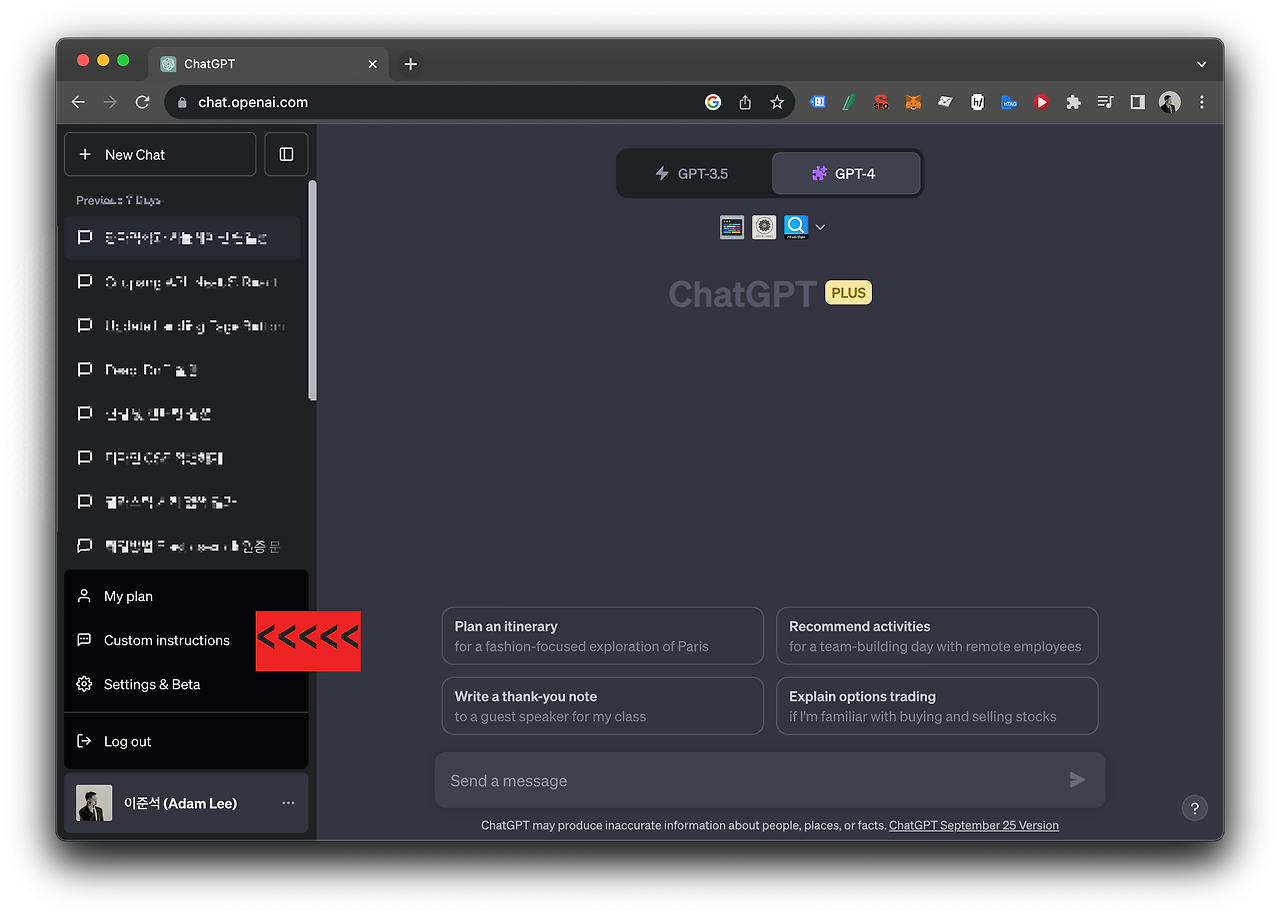The width and height of the screenshot is (1280, 915).
Task: Open My plan from the account menu
Action: pos(186,596)
